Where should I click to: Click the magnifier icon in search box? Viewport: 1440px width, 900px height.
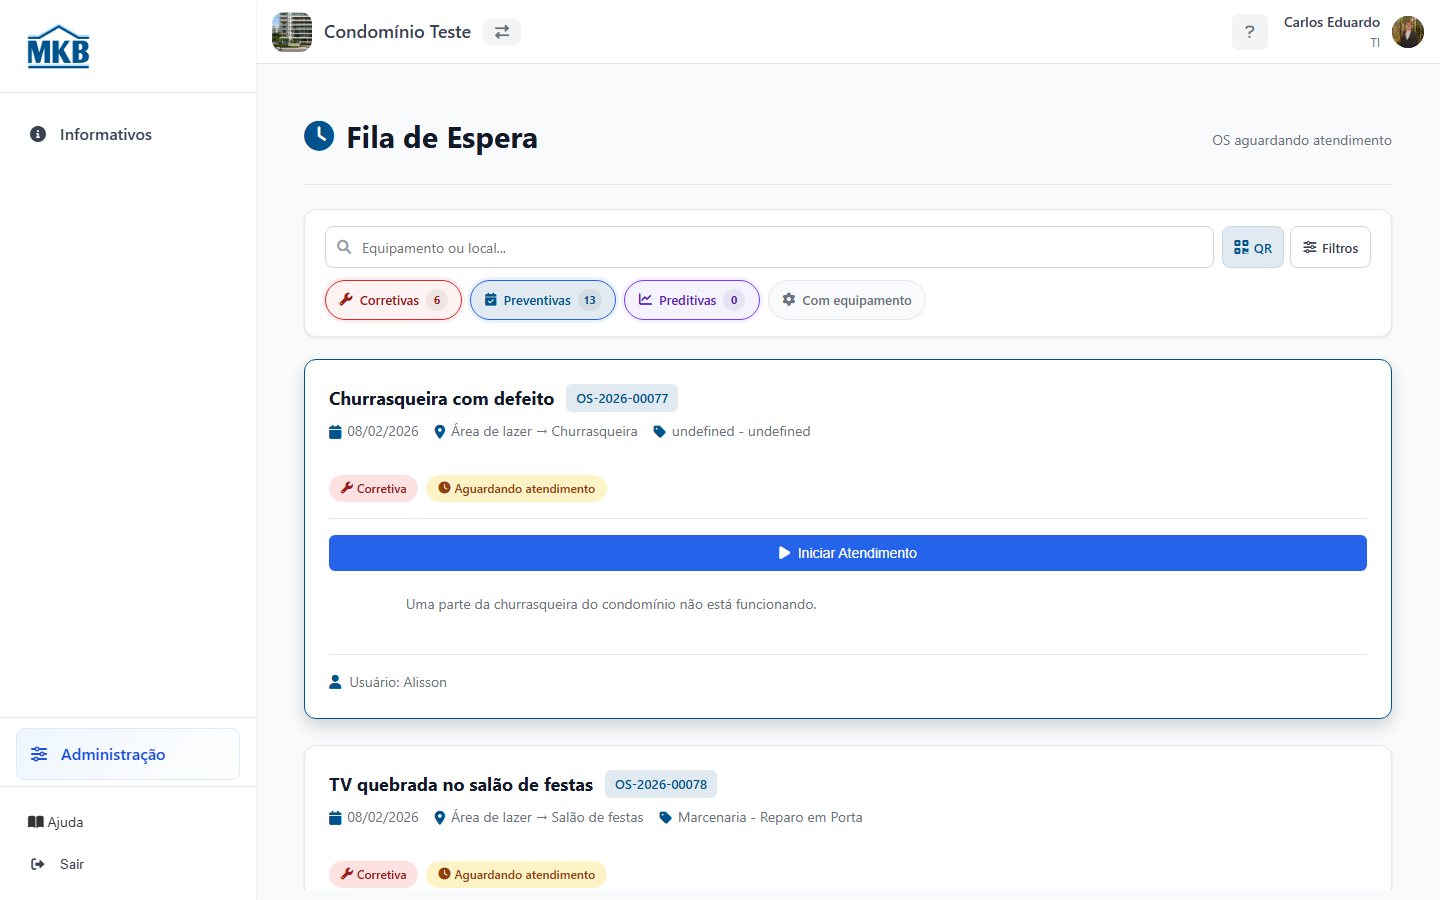click(344, 247)
